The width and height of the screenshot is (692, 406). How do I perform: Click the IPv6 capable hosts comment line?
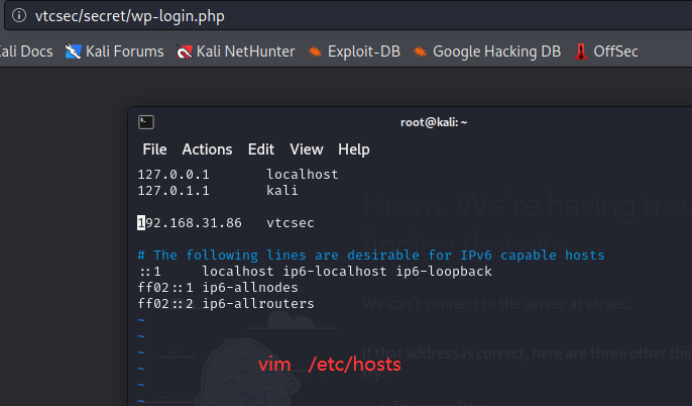click(x=371, y=255)
